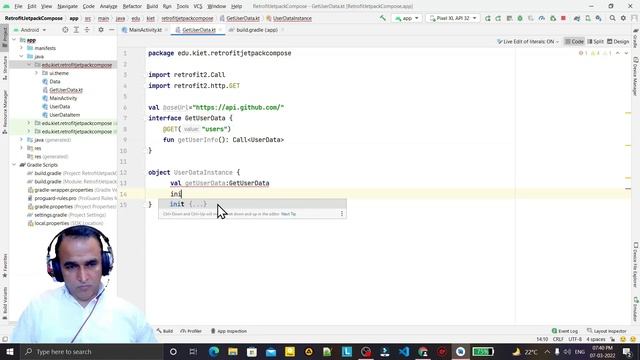Viewport: 640px width, 360px height.
Task: Open the Refactor menu
Action: point(132,7)
